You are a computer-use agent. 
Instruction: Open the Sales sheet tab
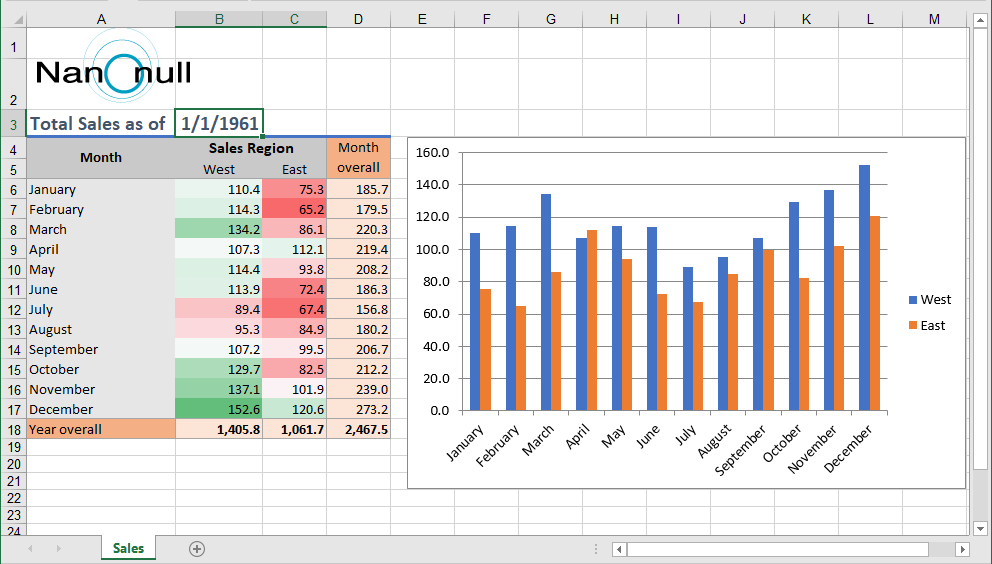(128, 548)
